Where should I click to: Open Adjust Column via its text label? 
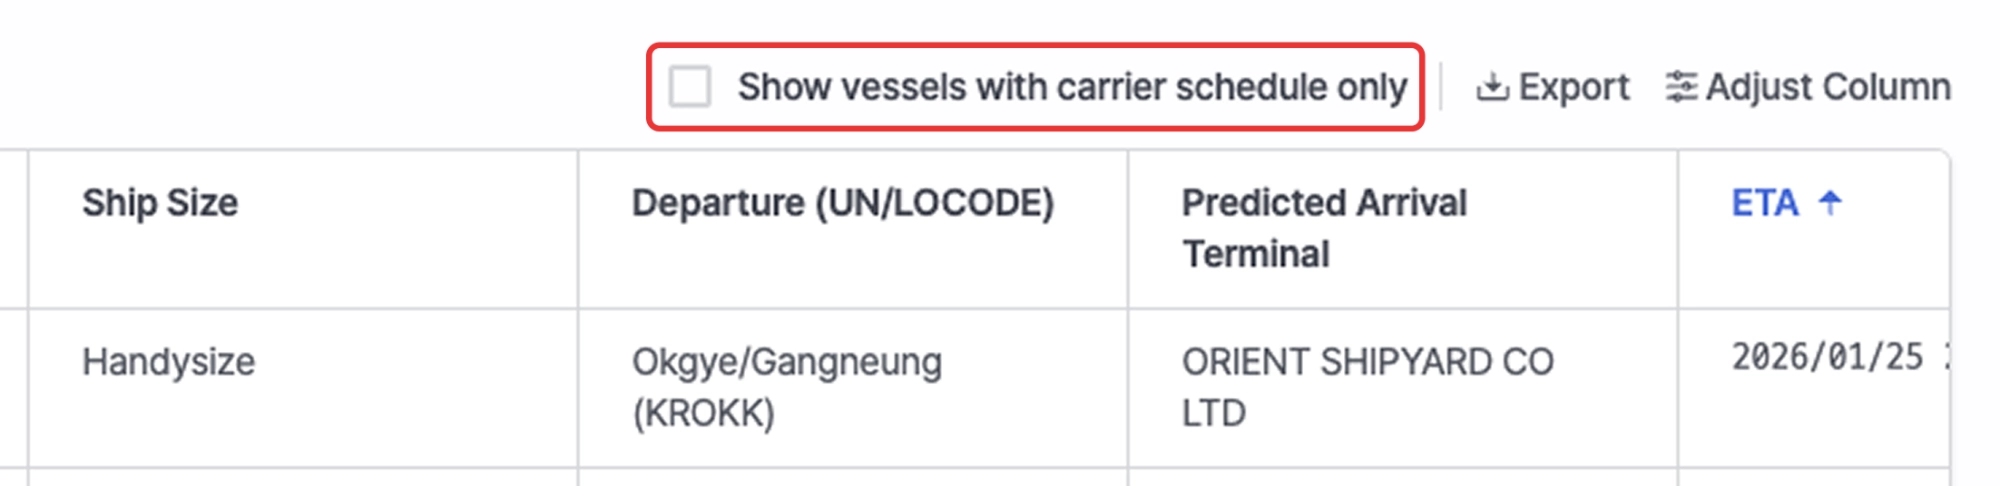pyautogui.click(x=1828, y=88)
